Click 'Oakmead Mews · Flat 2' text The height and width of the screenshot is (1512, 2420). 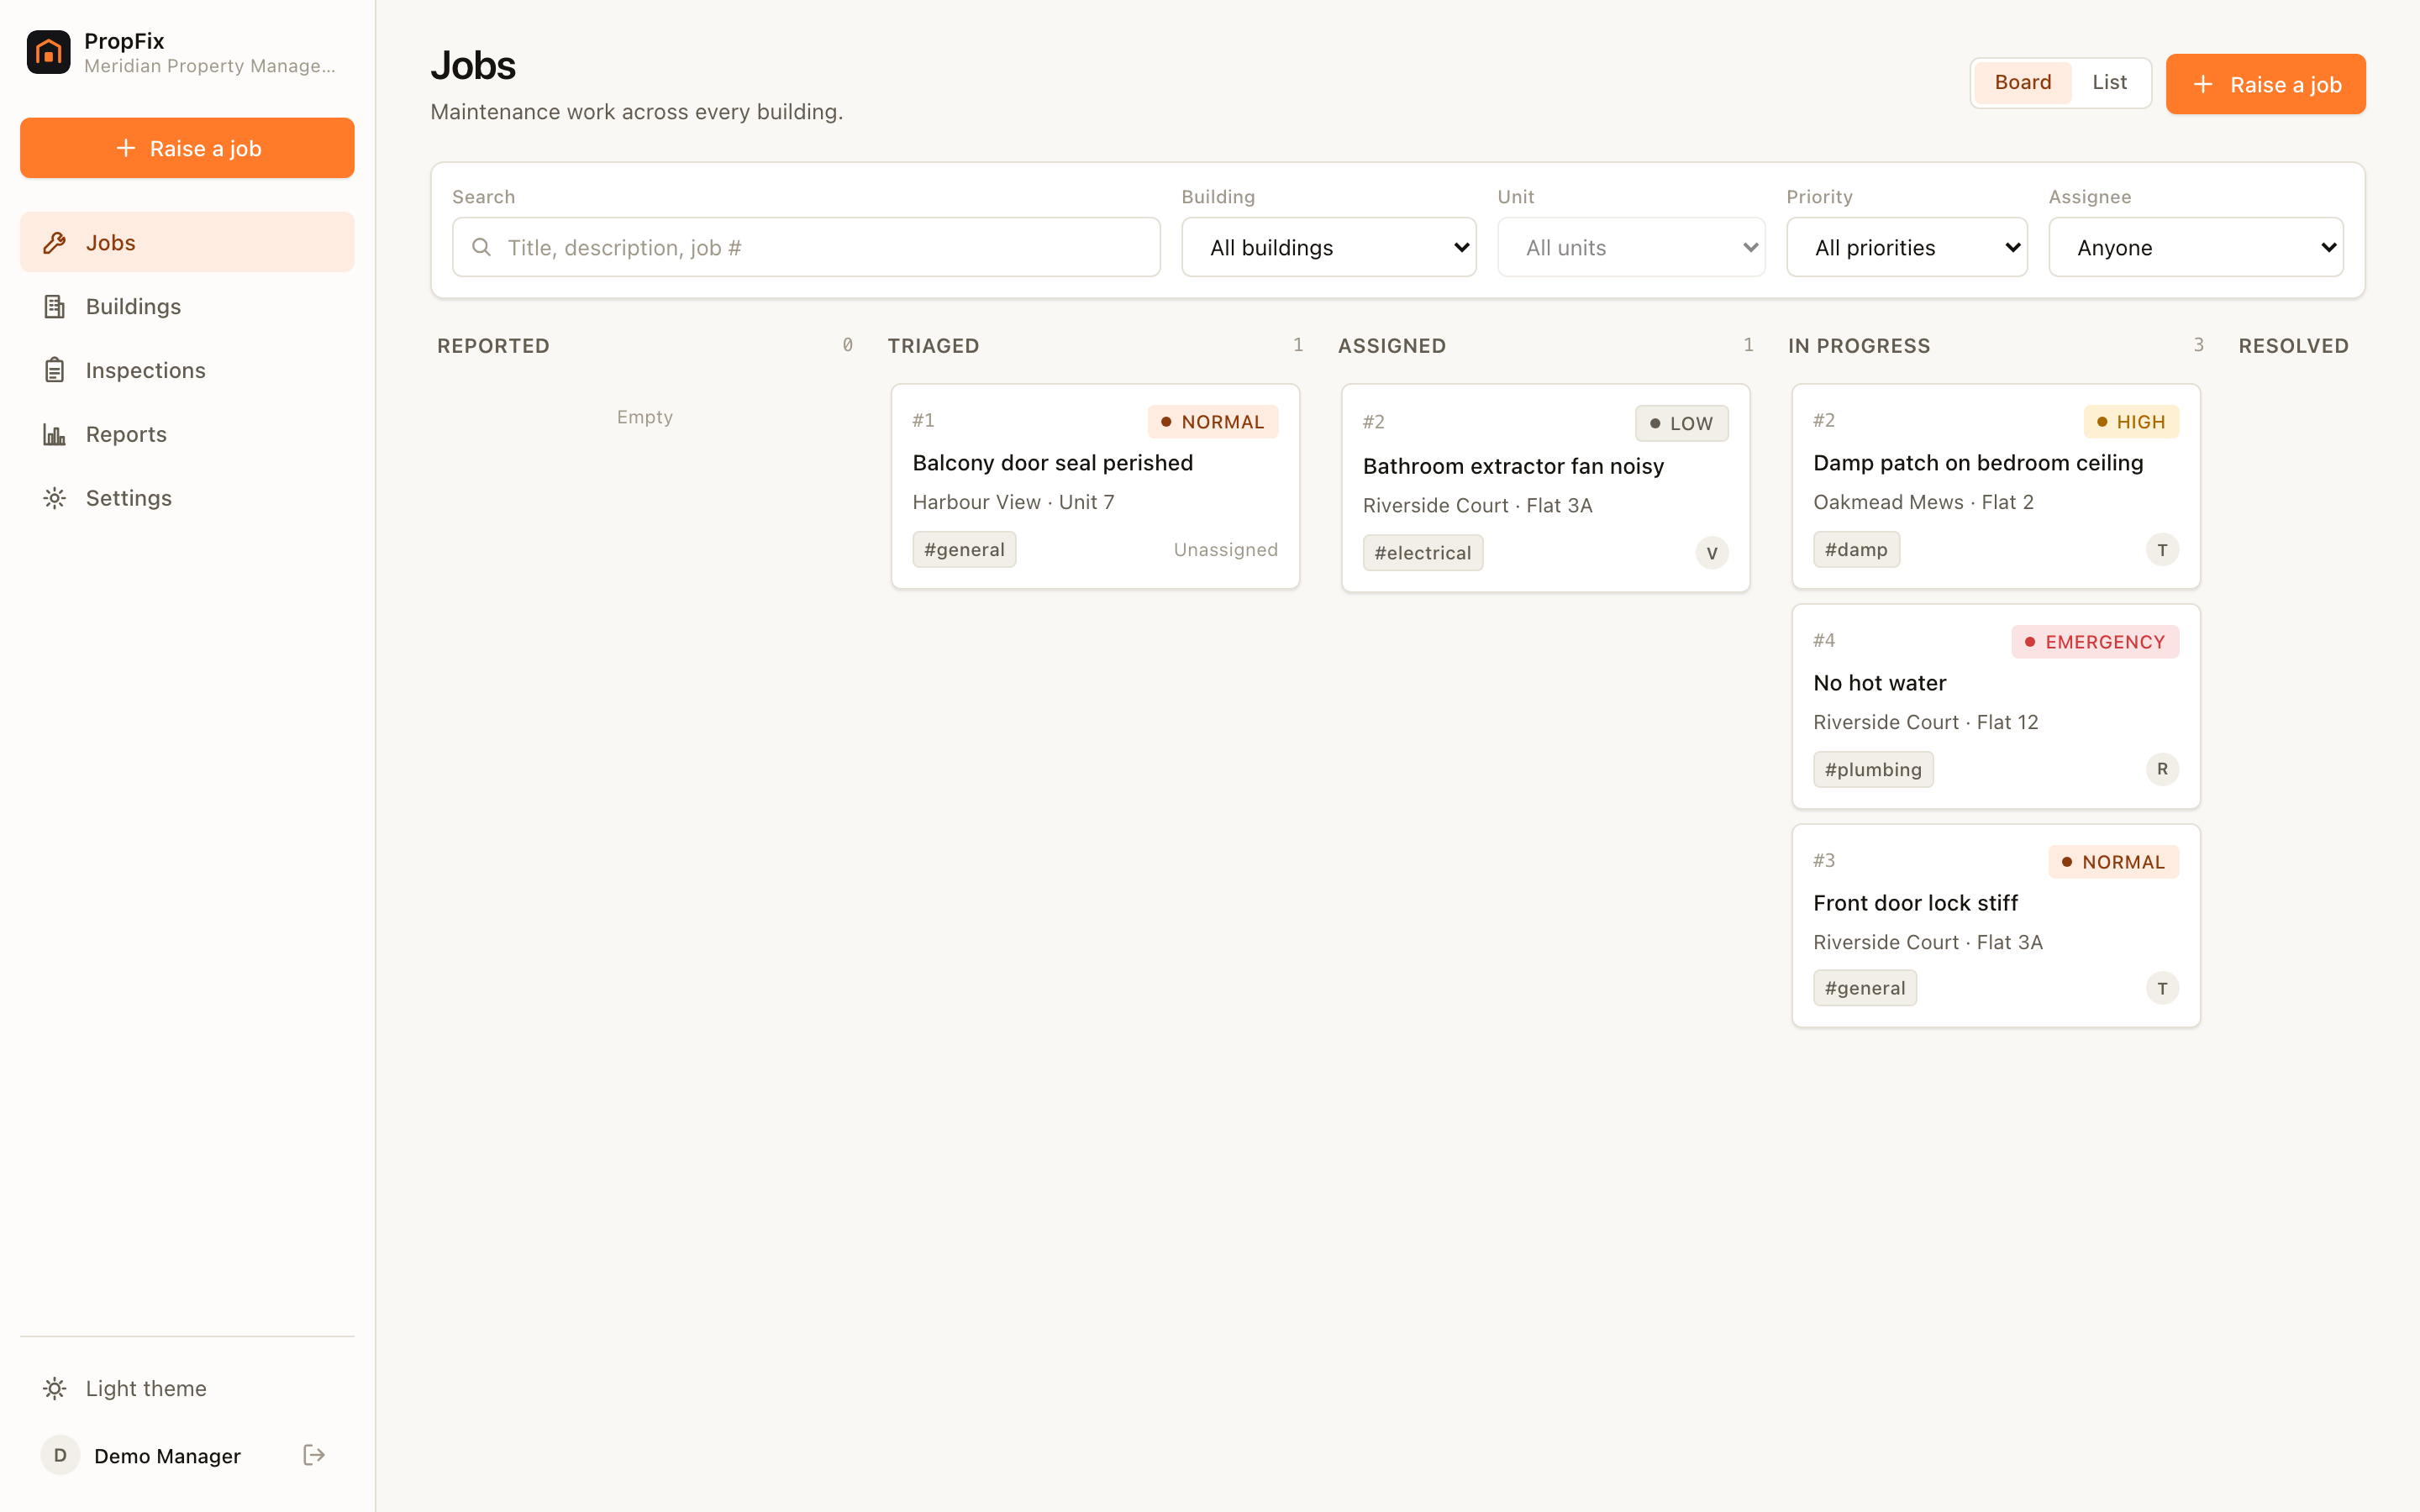coord(1923,502)
